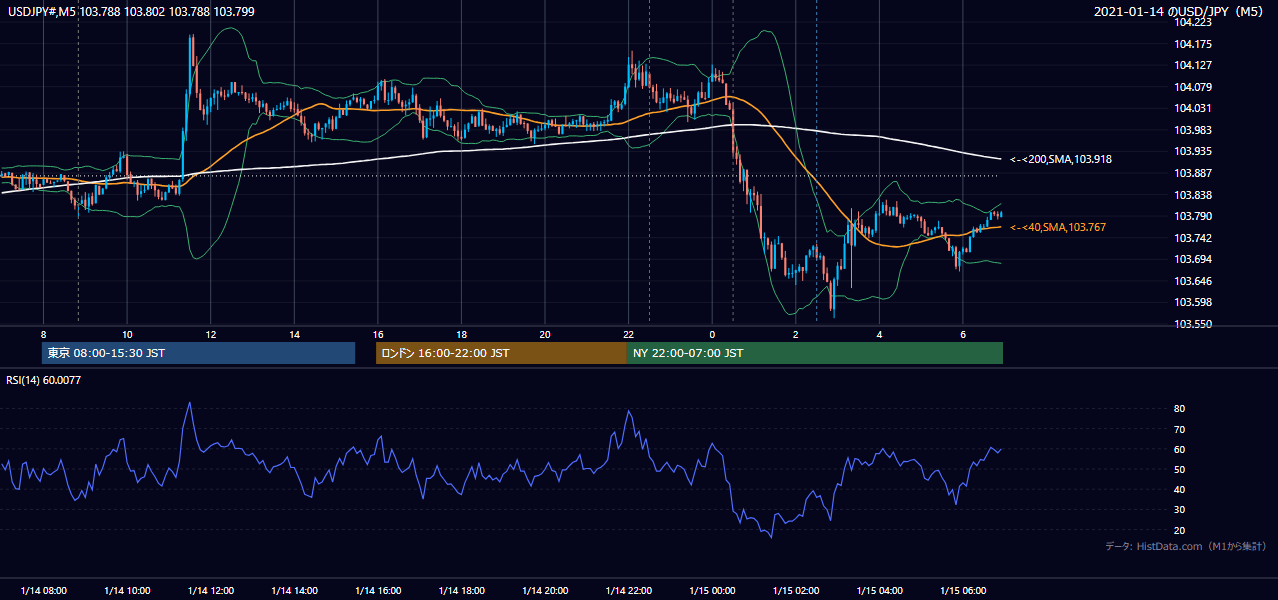The image size is (1278, 600).
Task: Select the 40 SMA 103.767 label
Action: pos(1057,228)
